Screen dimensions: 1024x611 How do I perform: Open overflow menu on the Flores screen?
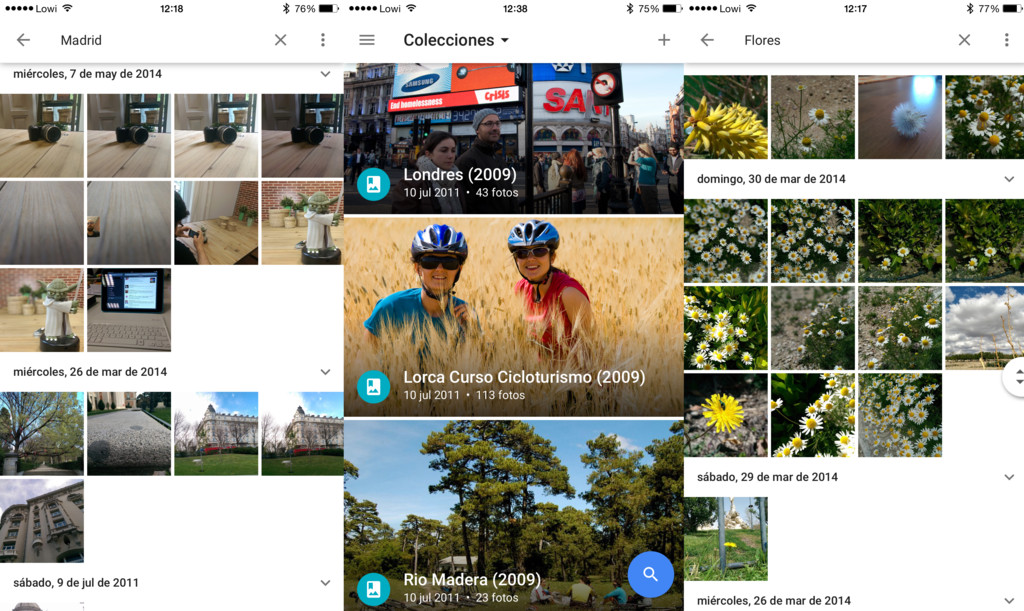[1006, 40]
